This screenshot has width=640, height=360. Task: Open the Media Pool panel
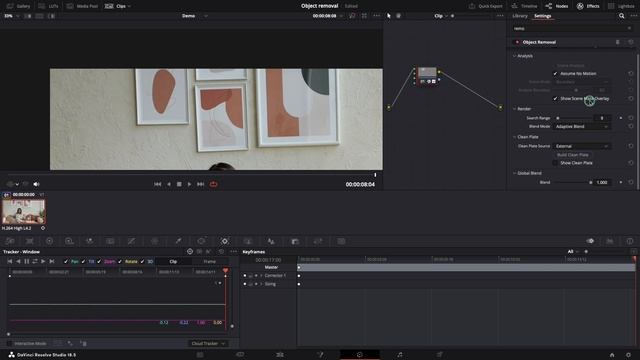point(82,6)
